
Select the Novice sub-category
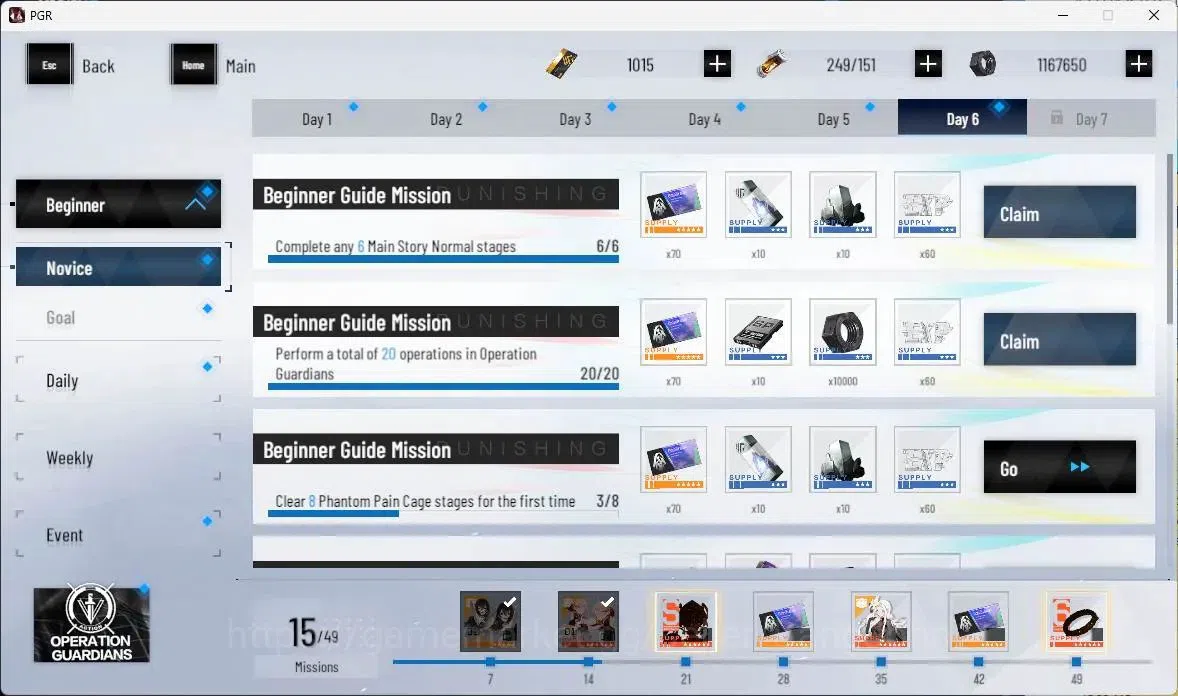118,267
